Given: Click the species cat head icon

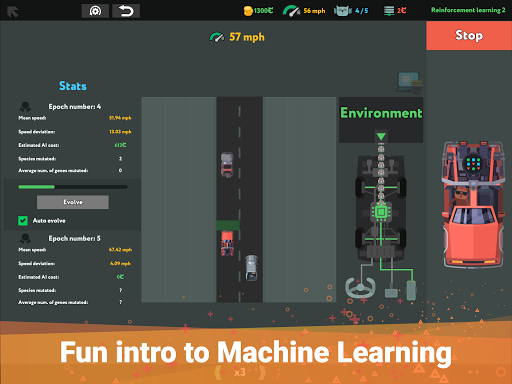Looking at the screenshot, I should tap(343, 11).
